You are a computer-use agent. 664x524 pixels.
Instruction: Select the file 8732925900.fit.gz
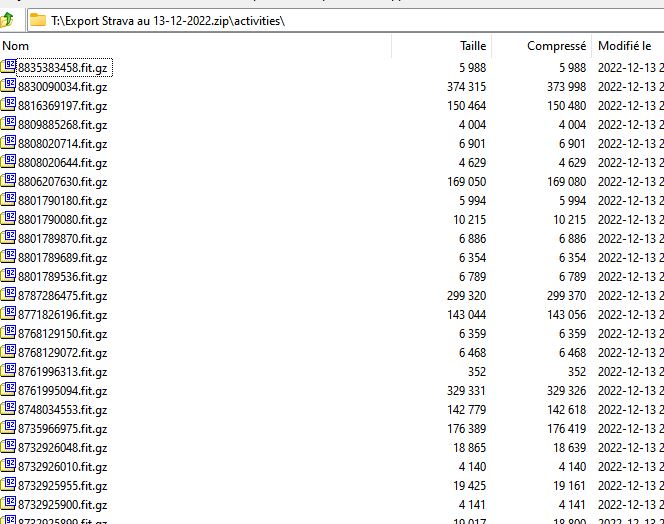[62, 505]
